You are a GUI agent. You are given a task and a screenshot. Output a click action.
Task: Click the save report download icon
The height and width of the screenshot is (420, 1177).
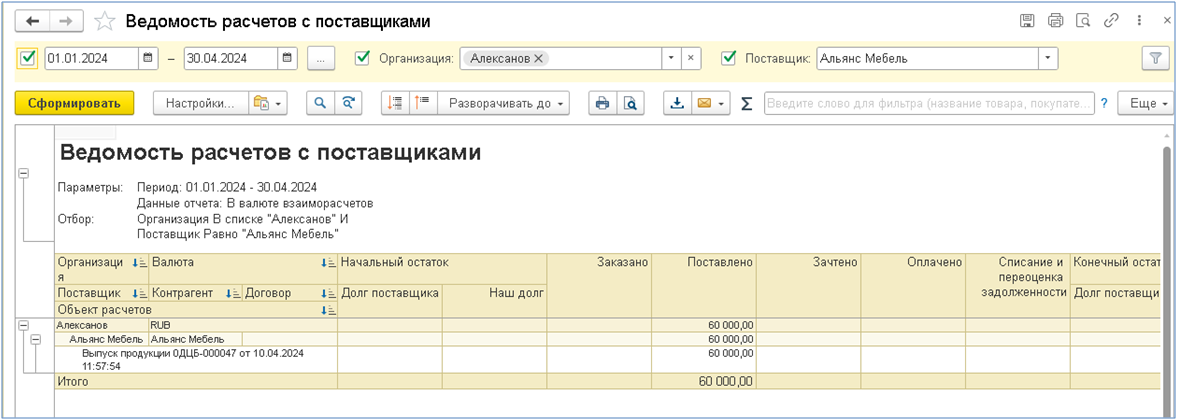click(677, 103)
